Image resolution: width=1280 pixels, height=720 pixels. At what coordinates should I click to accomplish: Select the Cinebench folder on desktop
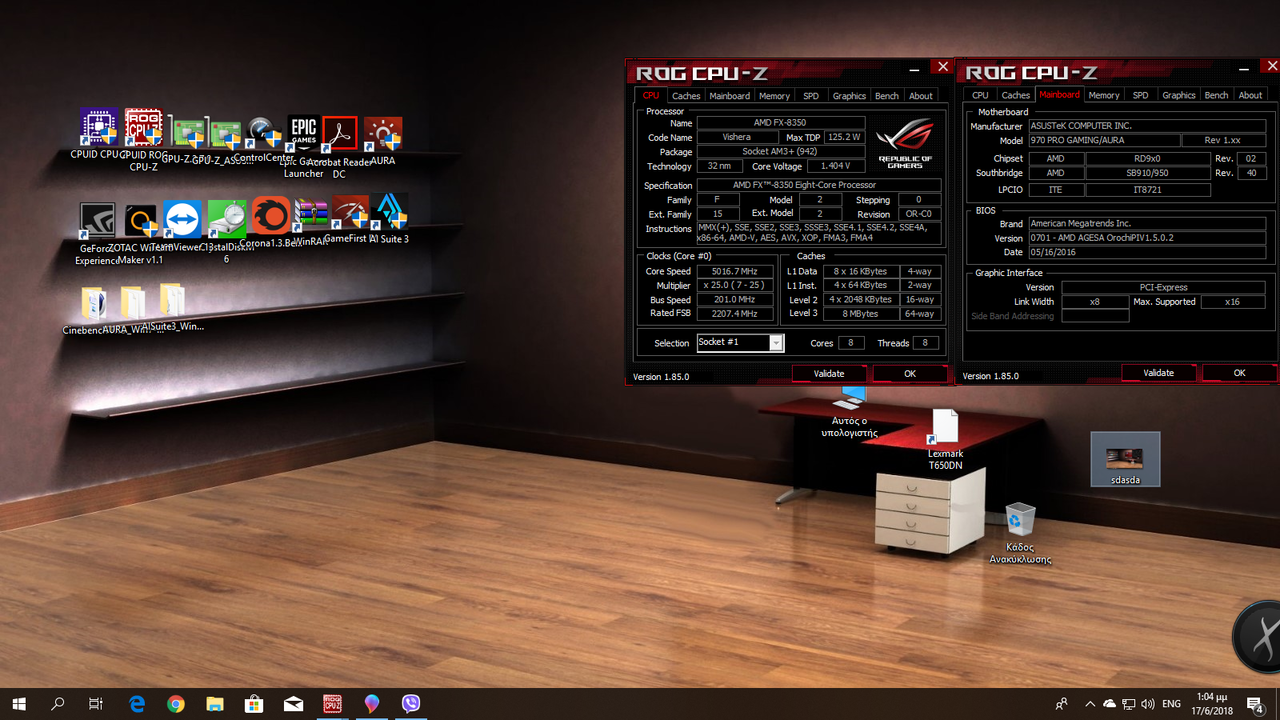pos(93,304)
